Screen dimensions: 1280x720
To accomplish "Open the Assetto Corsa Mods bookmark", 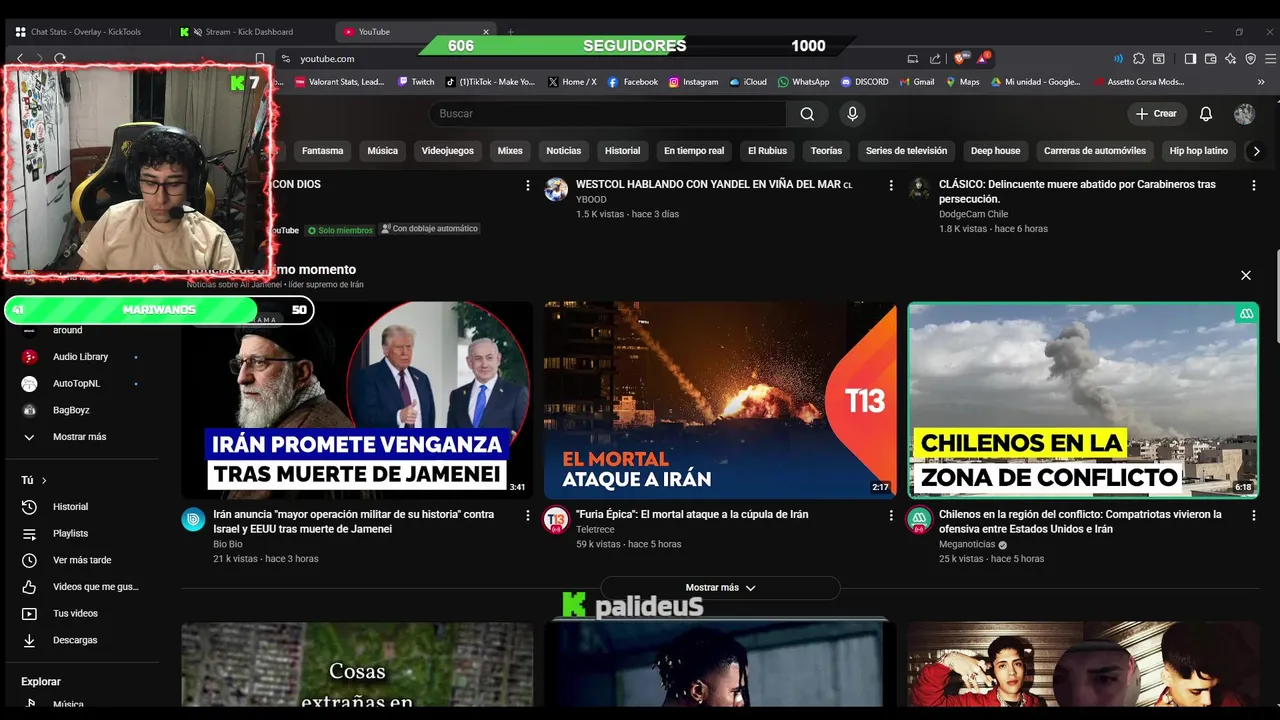I will point(1139,82).
